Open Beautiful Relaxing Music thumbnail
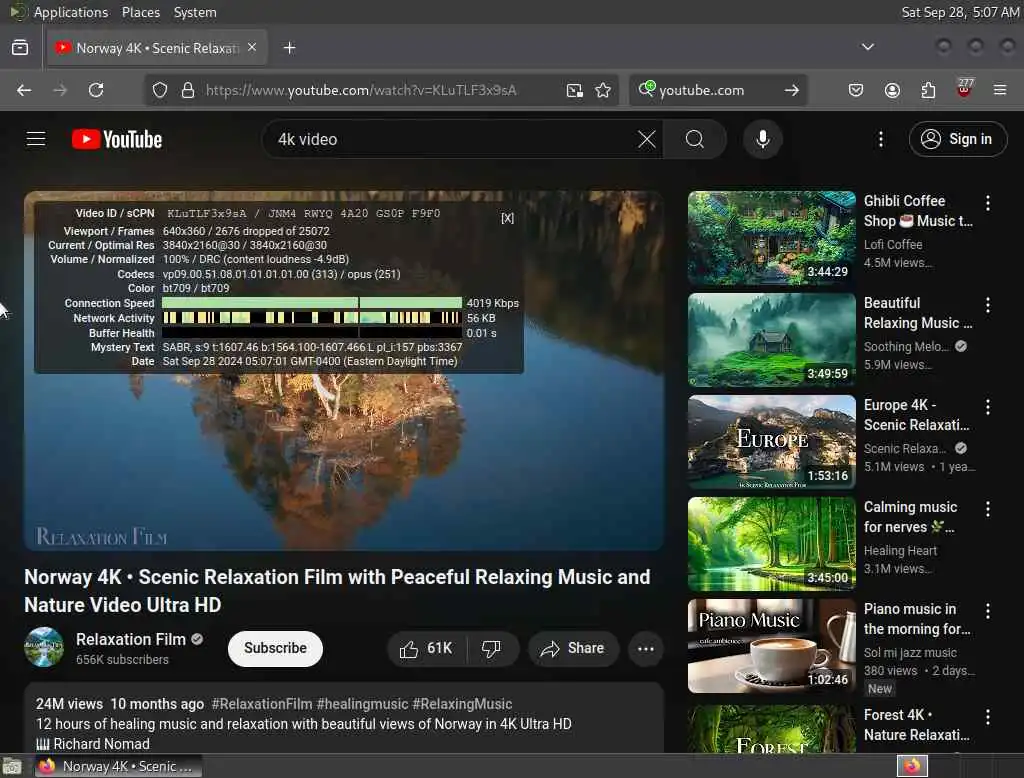Viewport: 1024px width, 778px height. (771, 340)
